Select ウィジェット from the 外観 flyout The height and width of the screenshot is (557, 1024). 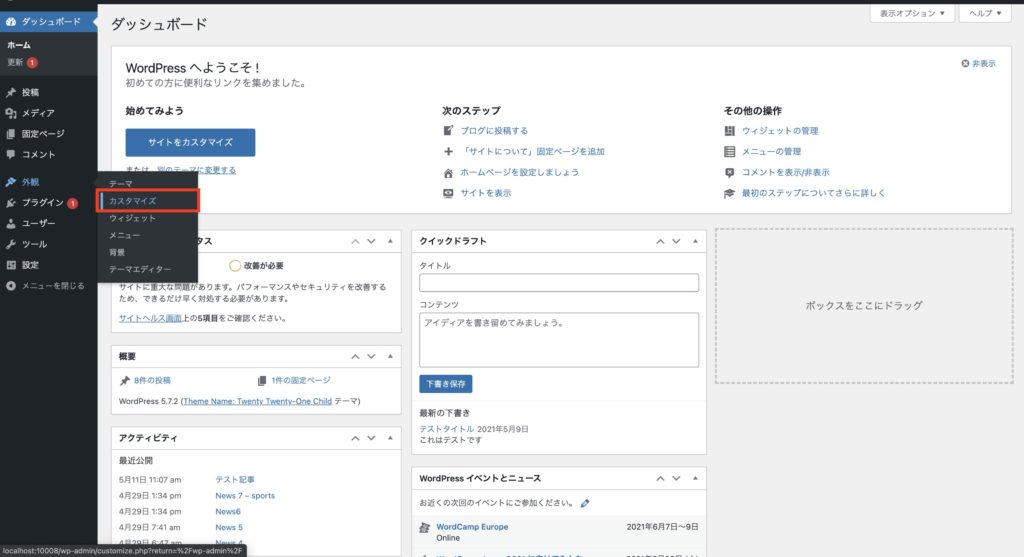click(x=133, y=218)
